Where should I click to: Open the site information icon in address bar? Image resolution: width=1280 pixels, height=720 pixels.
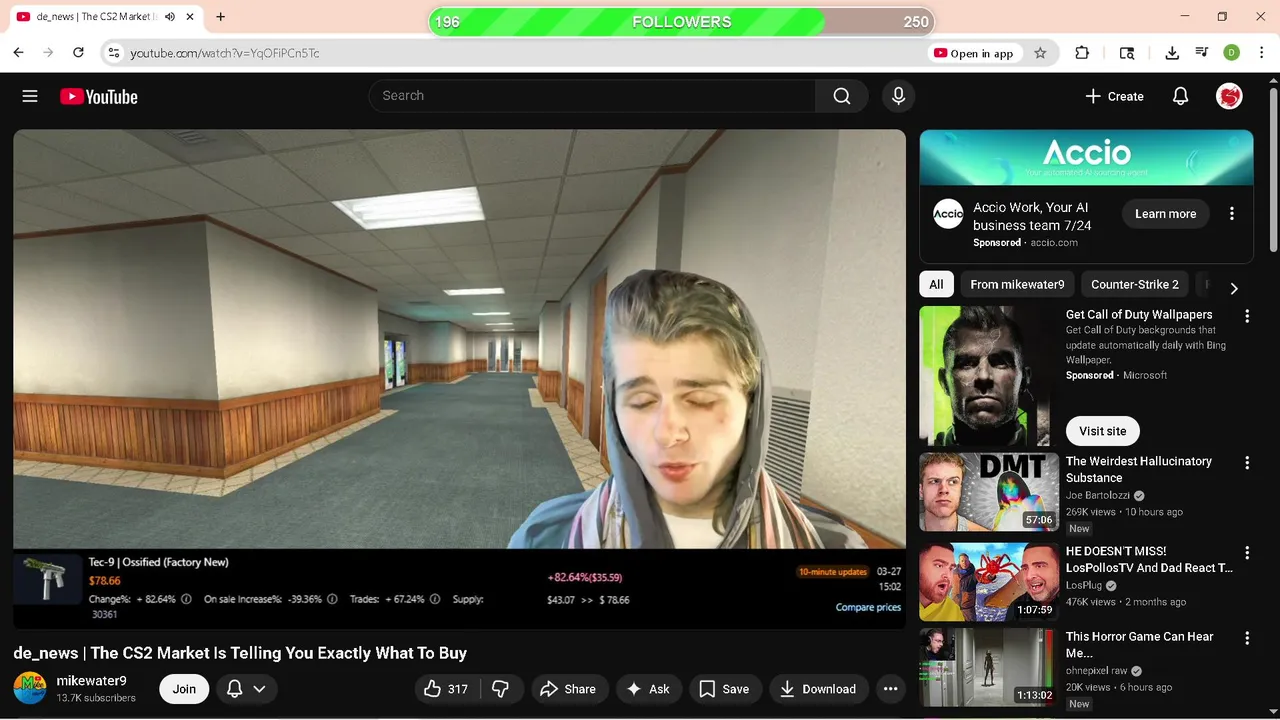114,53
